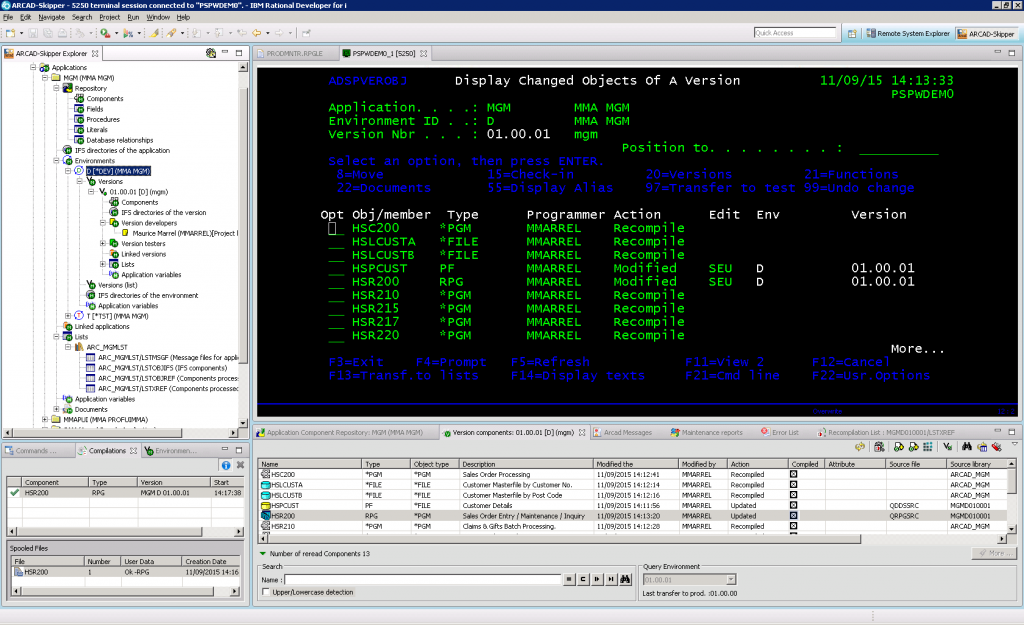Toggle Compiled checkbox for HSC200 row
The height and width of the screenshot is (625, 1024).
coord(793,475)
